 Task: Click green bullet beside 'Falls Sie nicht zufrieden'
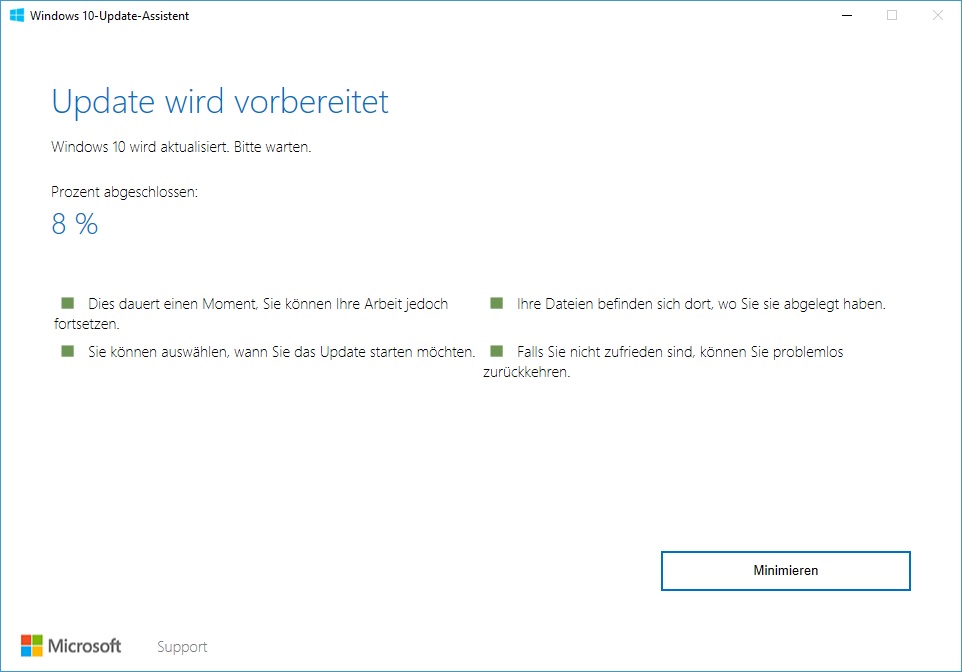(x=496, y=351)
